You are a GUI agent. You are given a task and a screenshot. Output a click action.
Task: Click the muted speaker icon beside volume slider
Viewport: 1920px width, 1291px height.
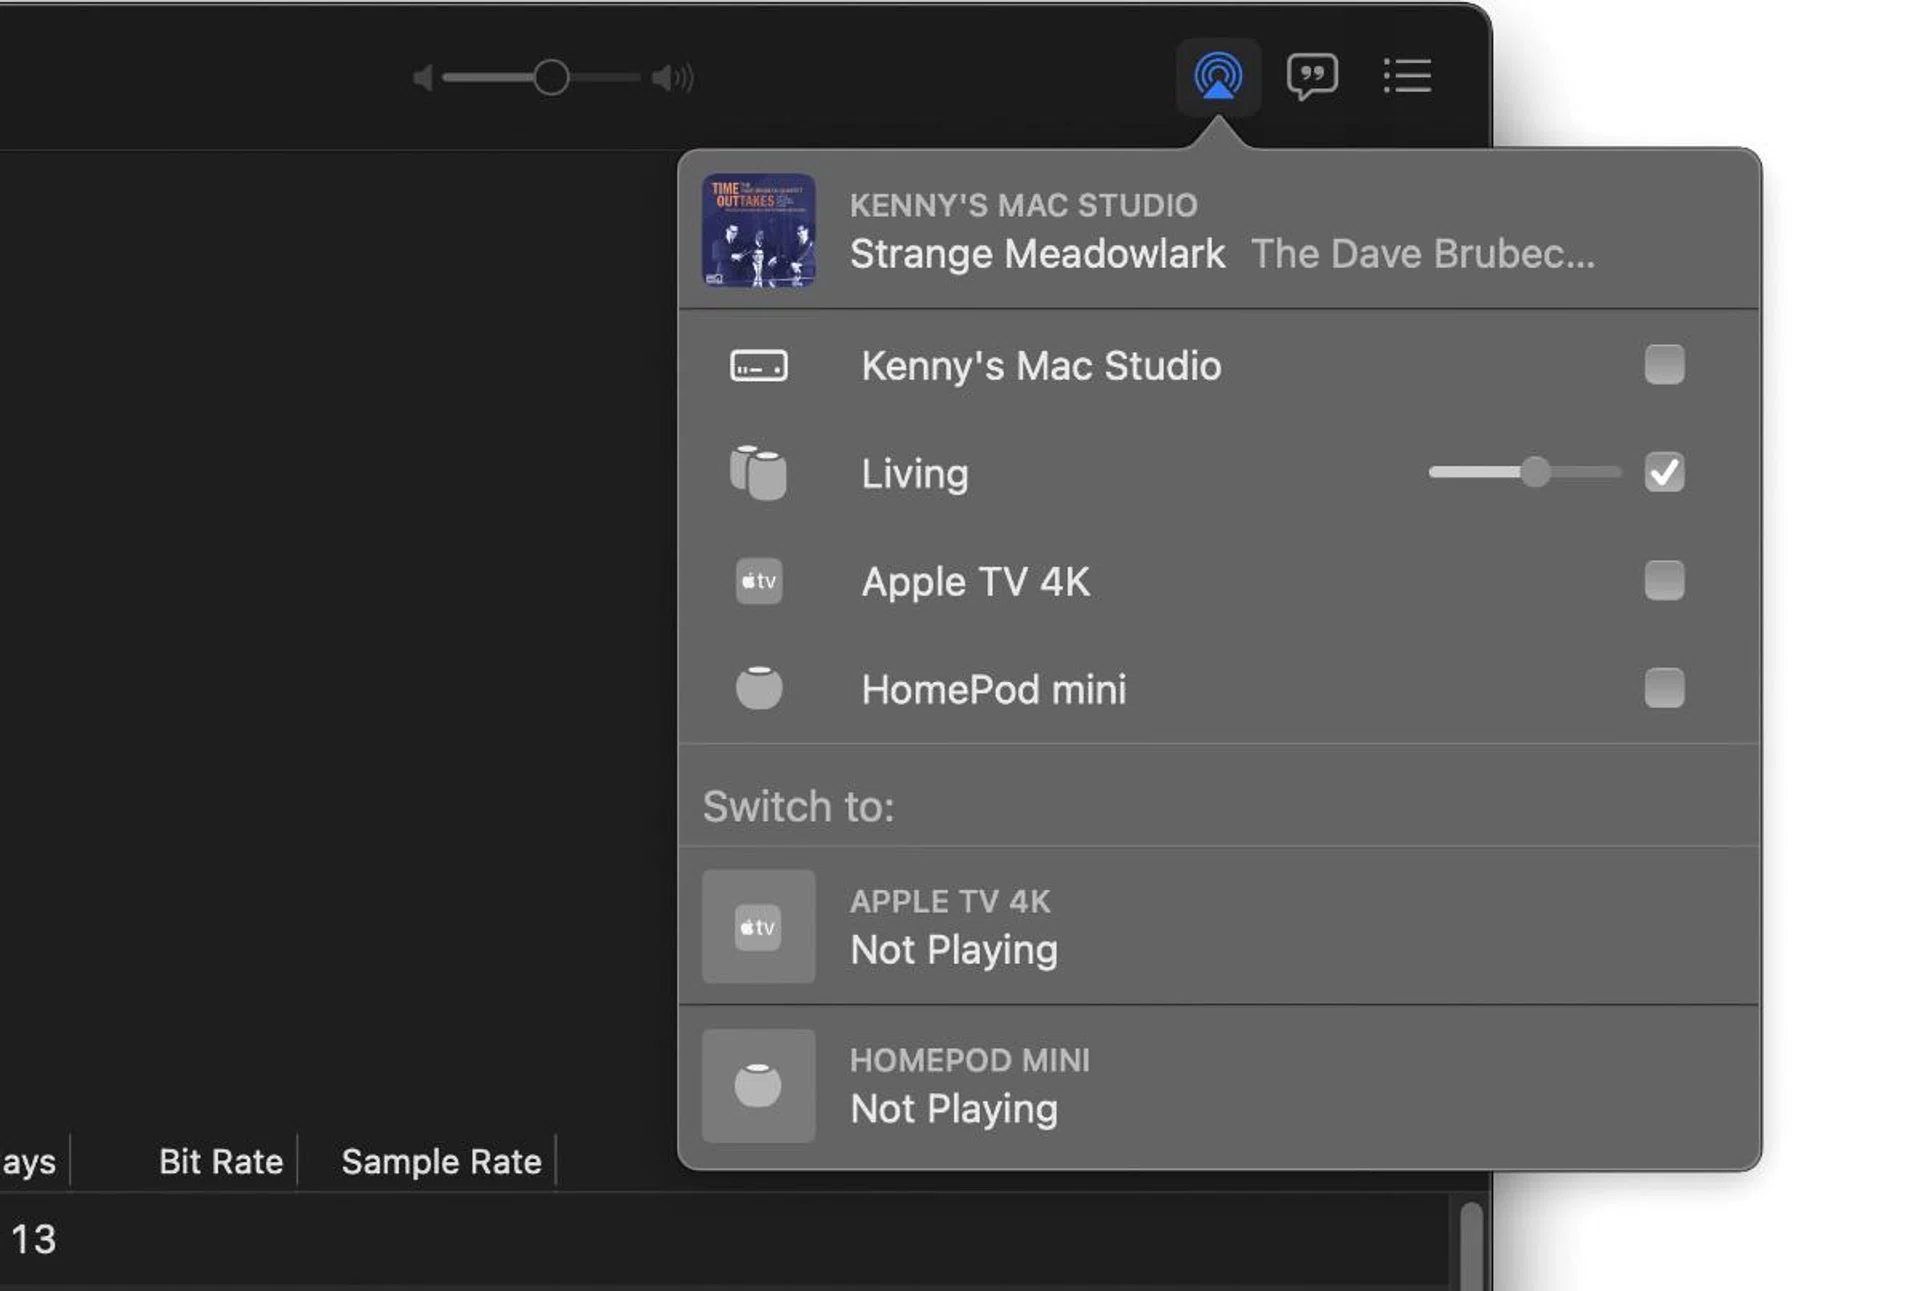420,75
